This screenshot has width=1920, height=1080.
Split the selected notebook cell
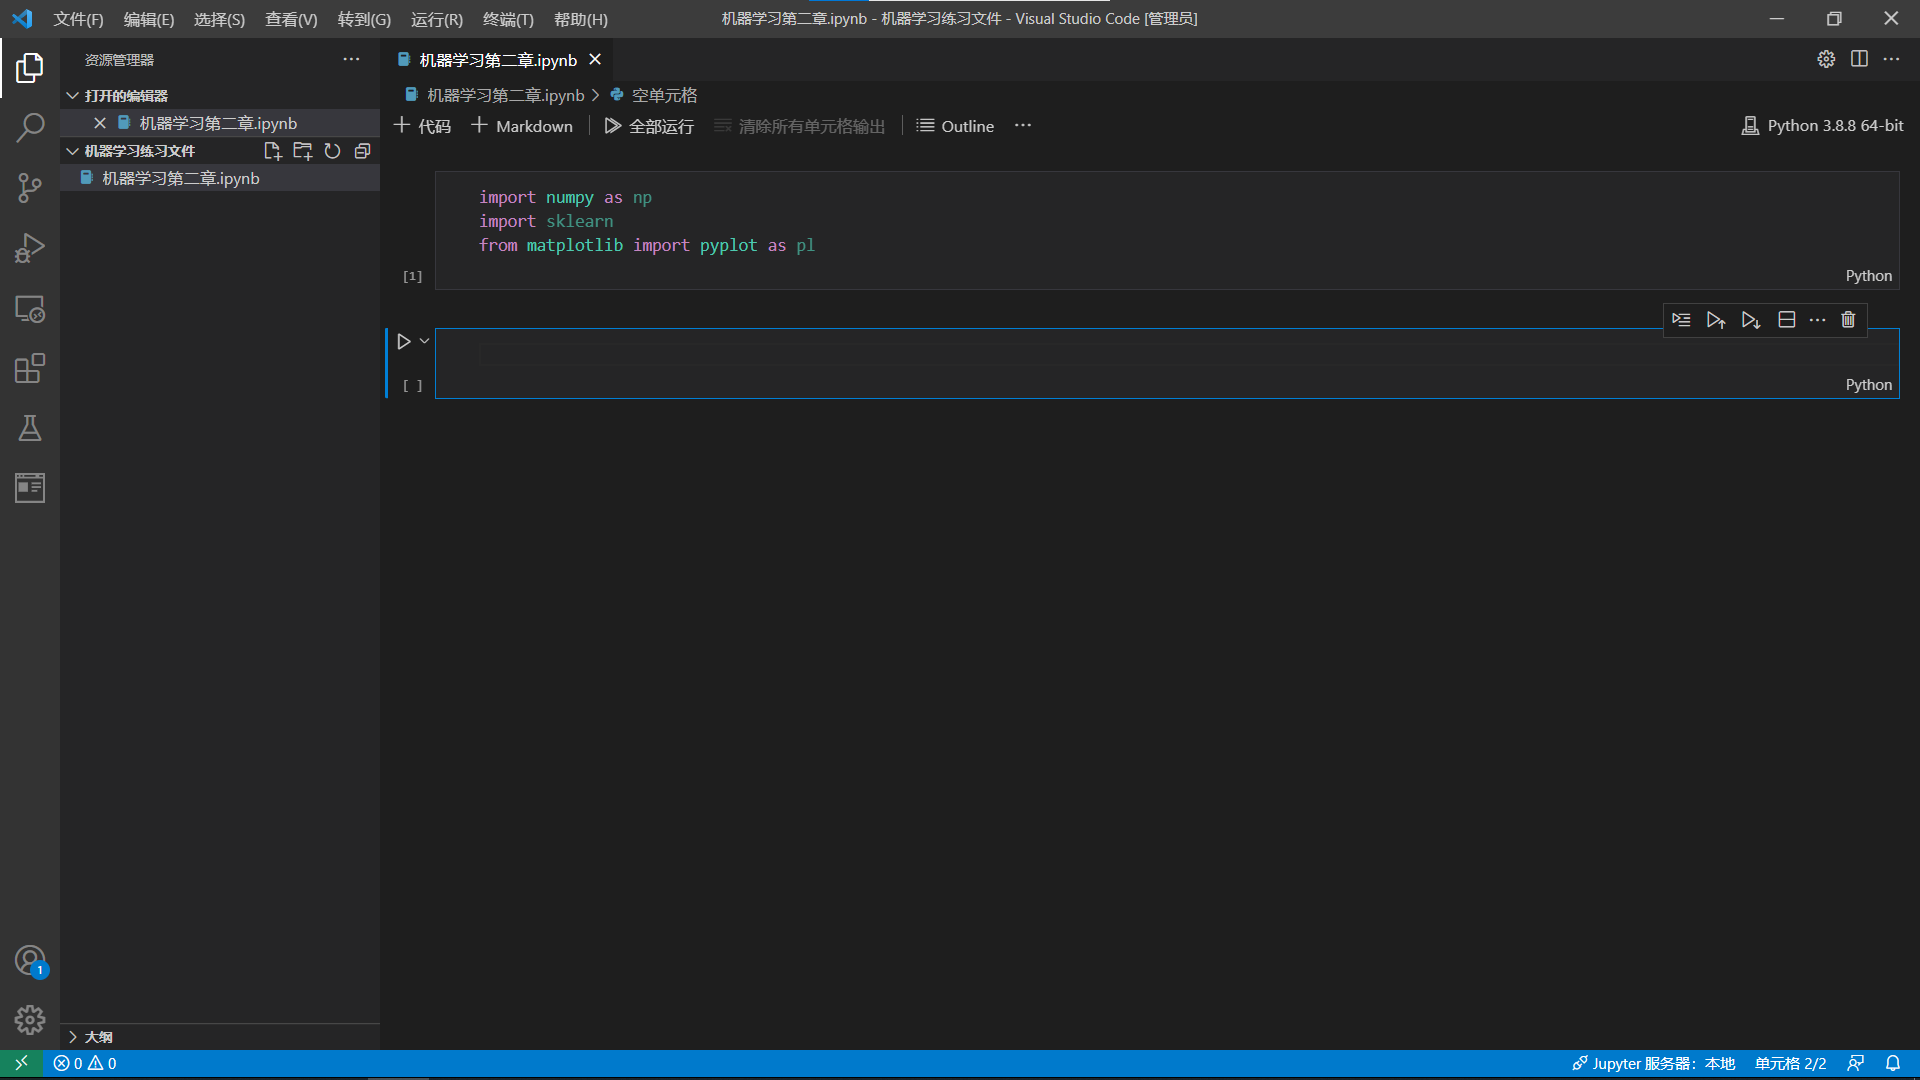(1788, 319)
